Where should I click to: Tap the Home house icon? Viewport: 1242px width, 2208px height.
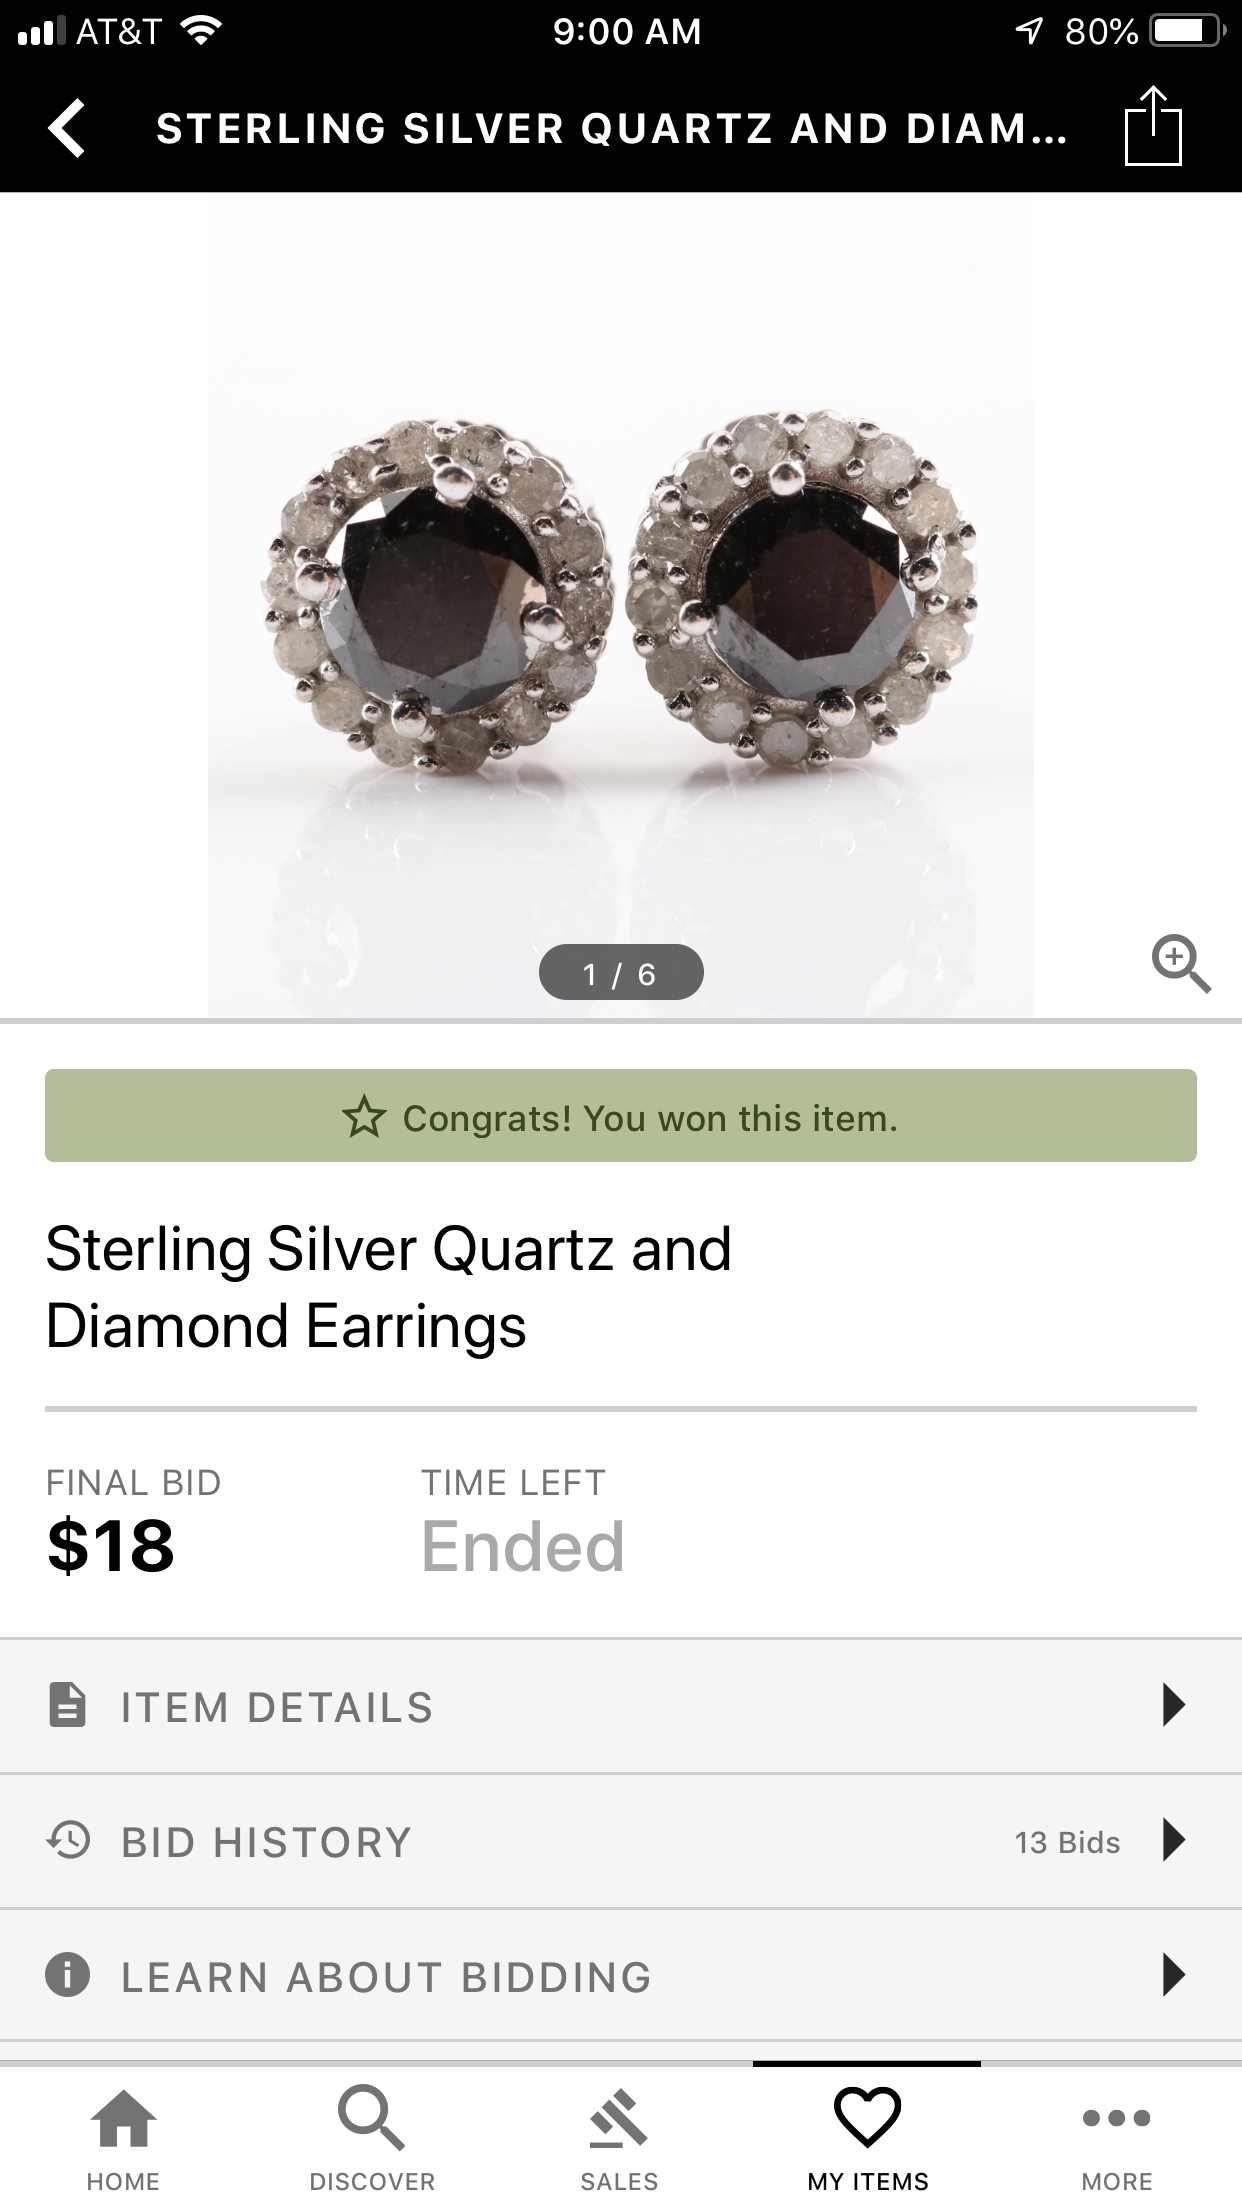click(x=123, y=2118)
